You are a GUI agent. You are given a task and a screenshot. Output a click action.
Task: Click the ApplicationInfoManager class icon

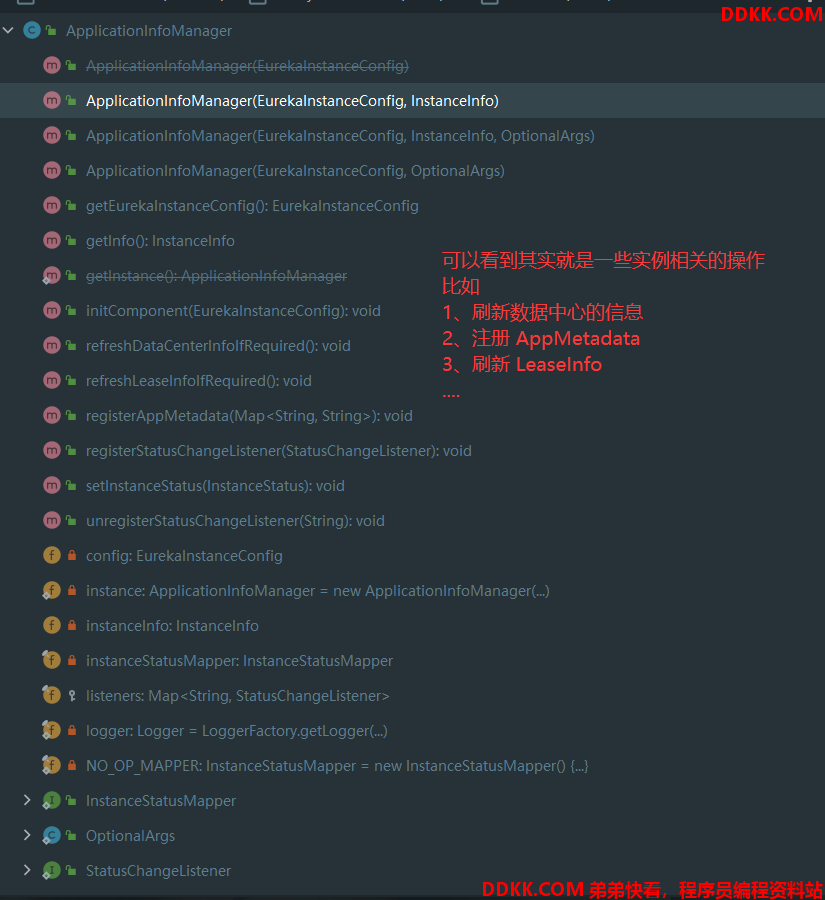coord(32,30)
